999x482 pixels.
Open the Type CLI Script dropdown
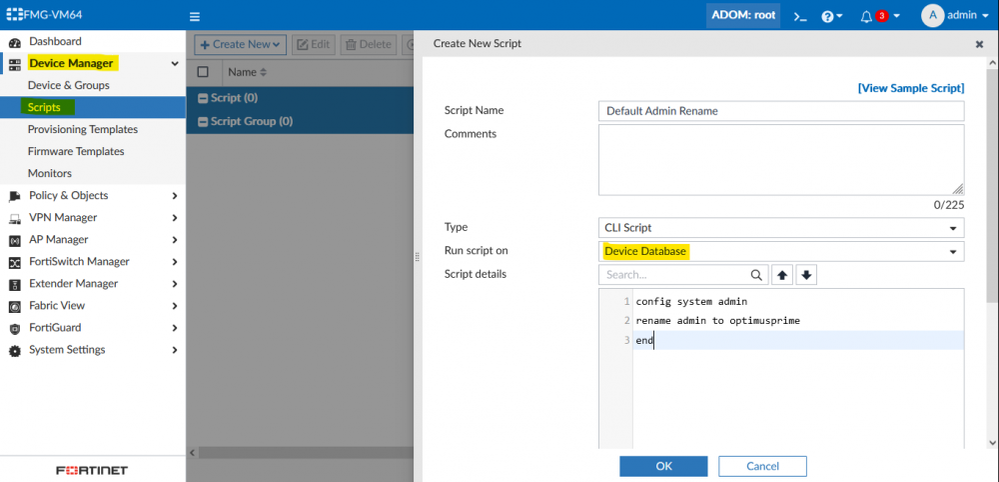[x=781, y=228]
